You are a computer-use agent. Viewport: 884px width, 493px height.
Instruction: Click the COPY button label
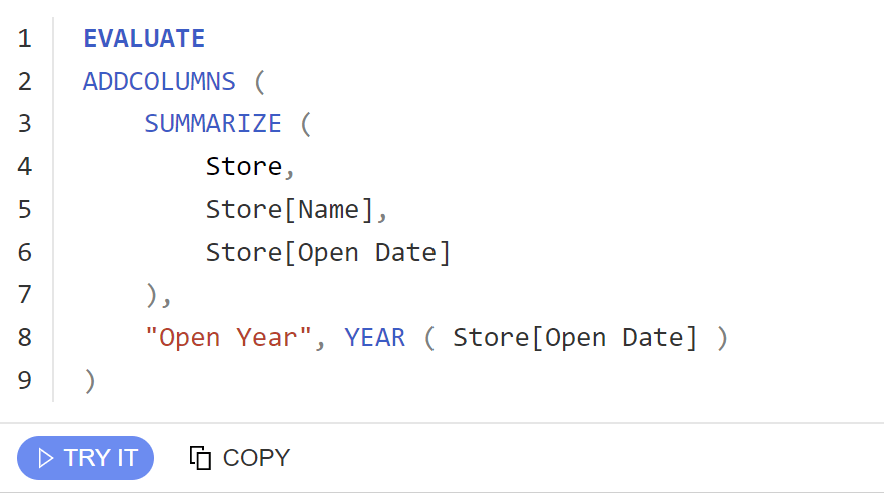click(x=256, y=458)
